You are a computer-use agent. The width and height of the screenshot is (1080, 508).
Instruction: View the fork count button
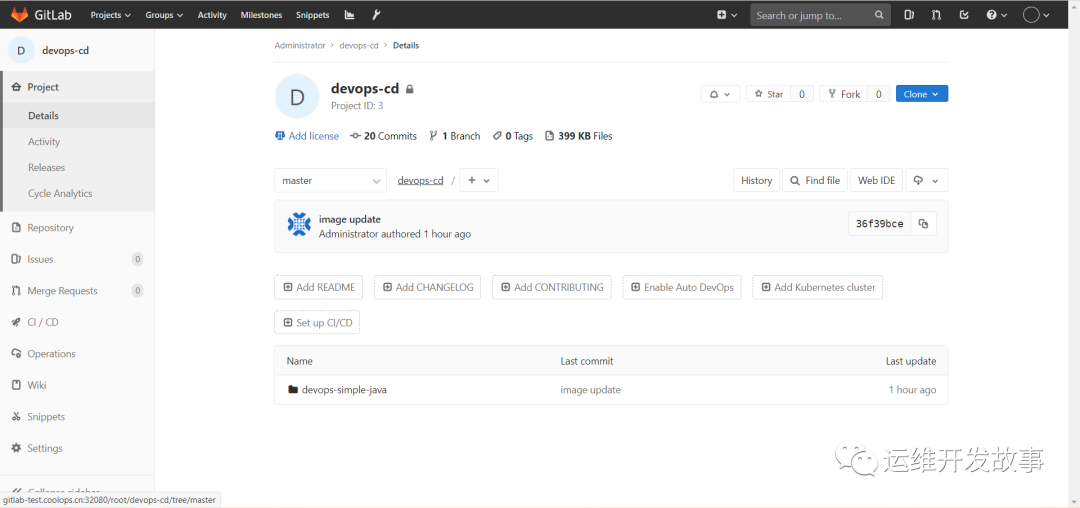(878, 94)
